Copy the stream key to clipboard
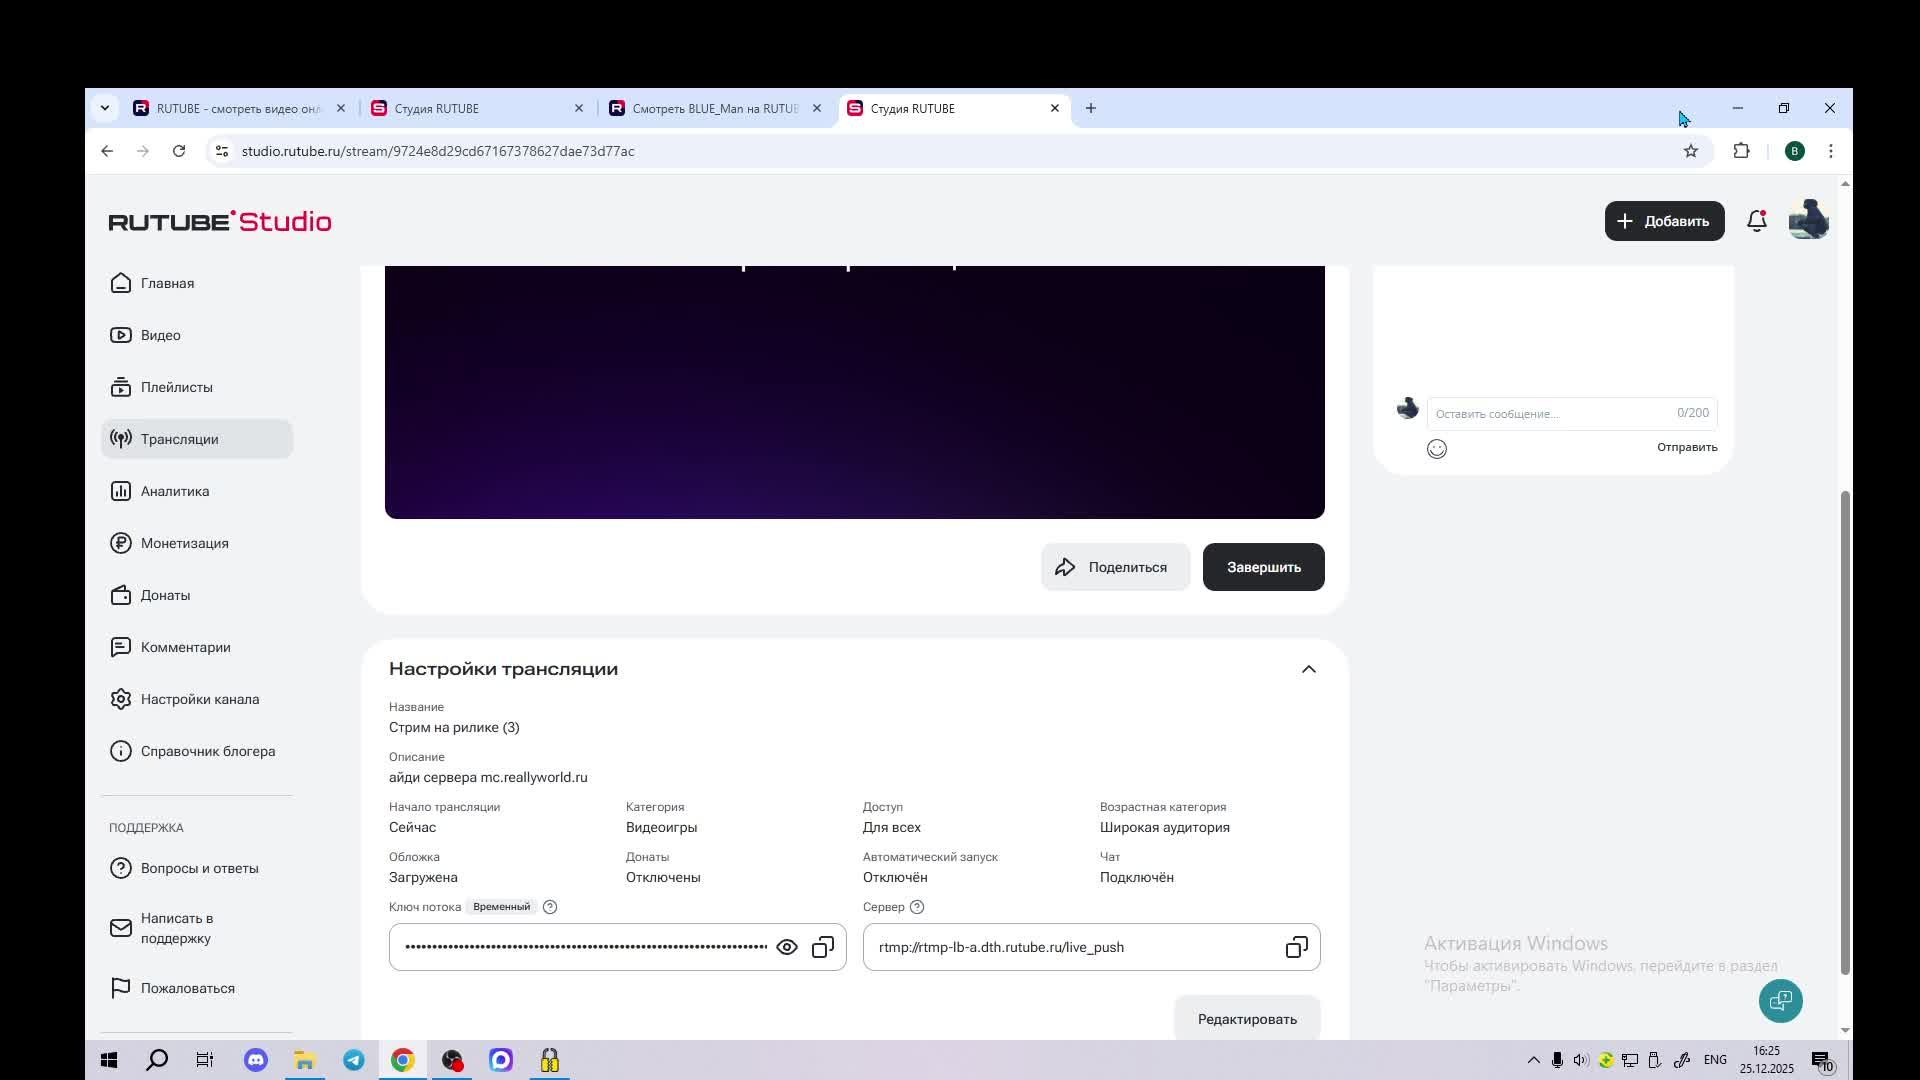 823,947
